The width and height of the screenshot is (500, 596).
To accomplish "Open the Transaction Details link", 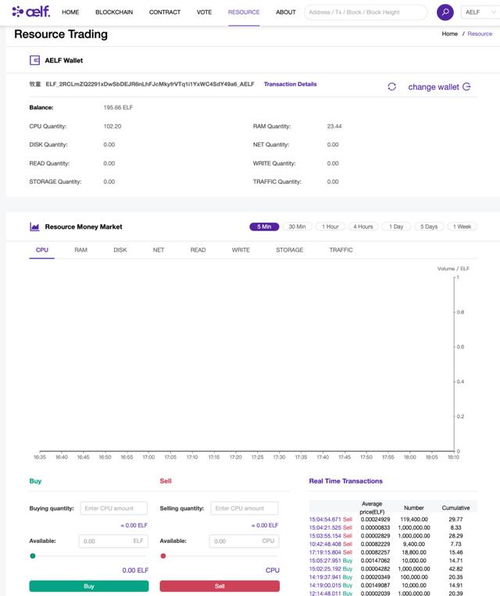I will click(x=290, y=84).
